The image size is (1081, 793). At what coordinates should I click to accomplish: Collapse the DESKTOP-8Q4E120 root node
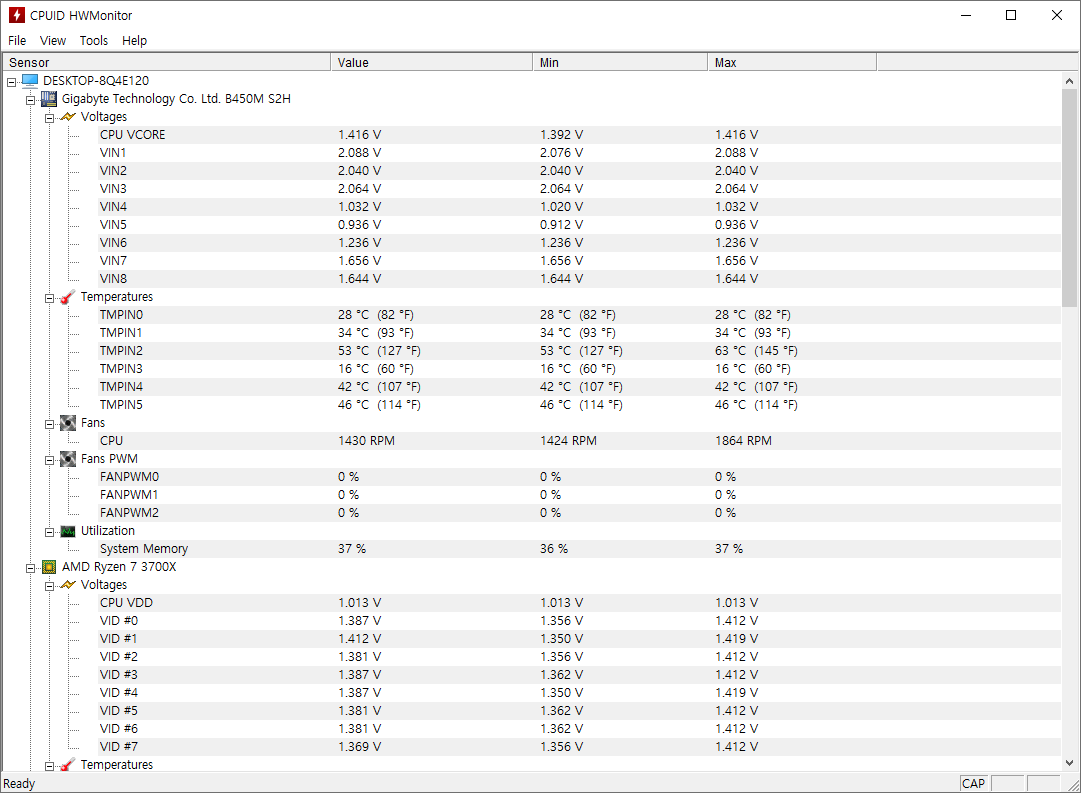click(x=12, y=82)
